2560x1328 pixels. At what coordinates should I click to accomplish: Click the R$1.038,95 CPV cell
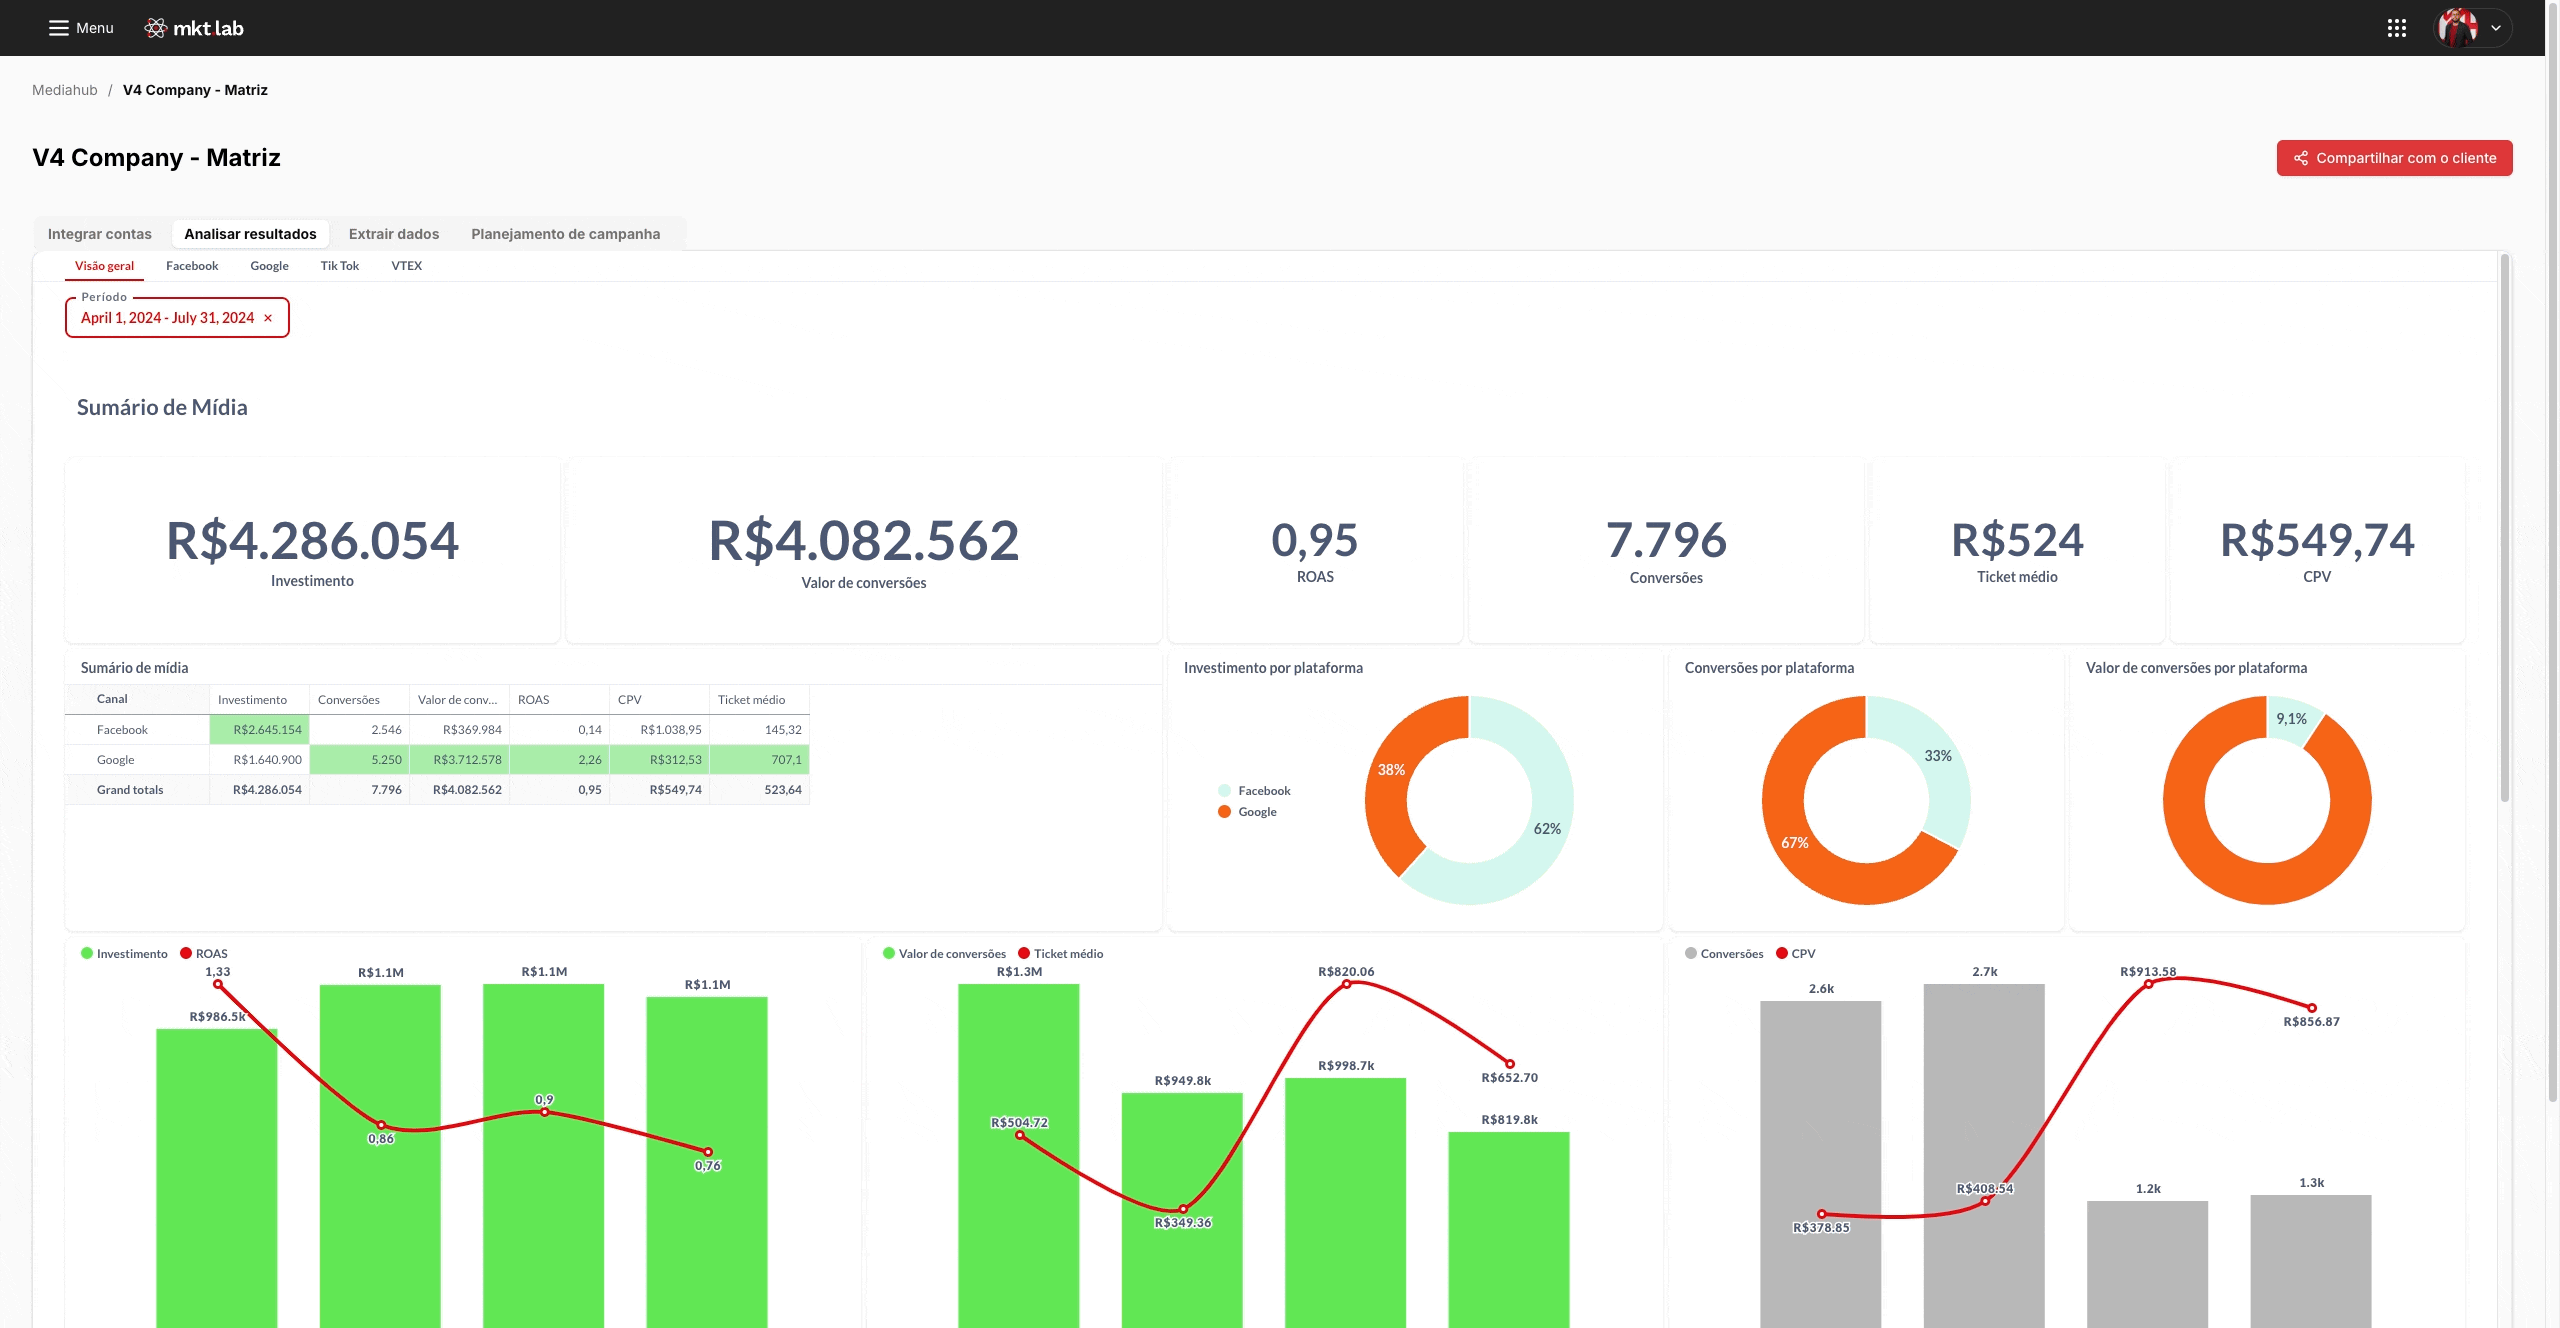659,730
